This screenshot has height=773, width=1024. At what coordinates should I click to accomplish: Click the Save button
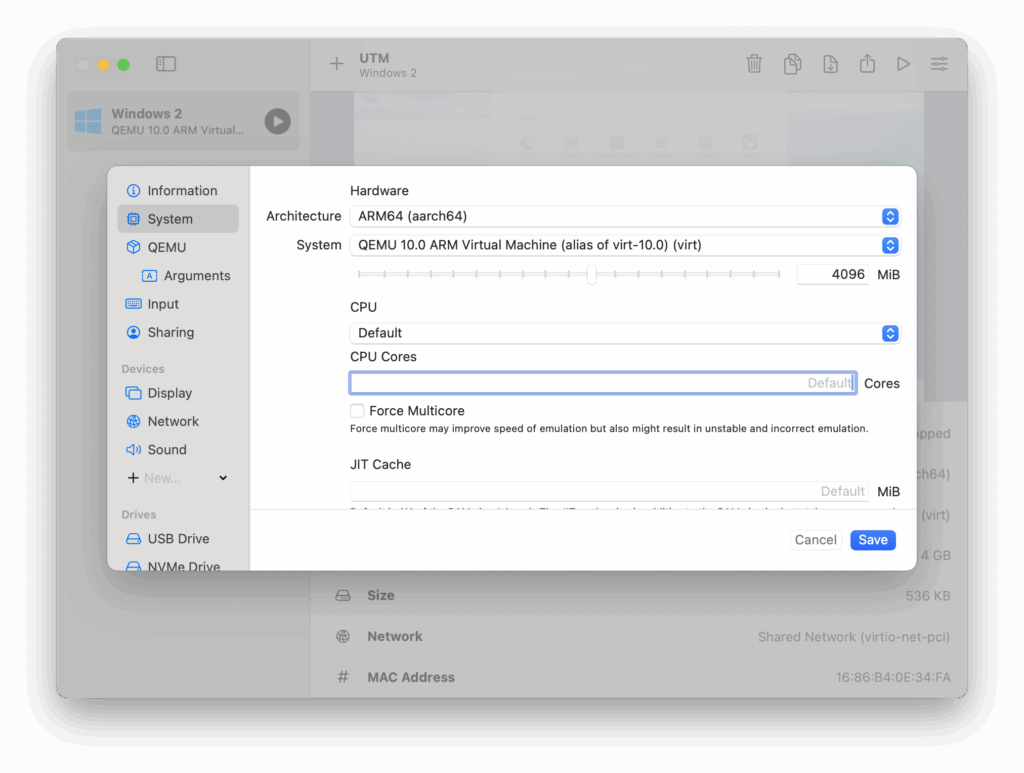(872, 540)
